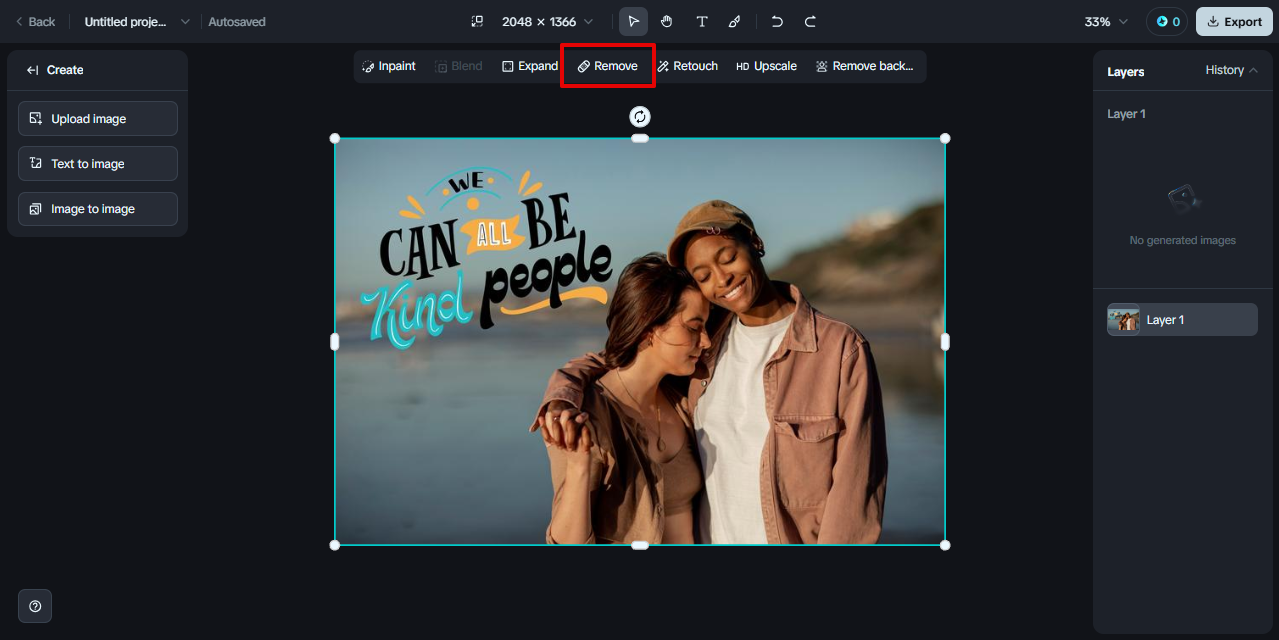Screen dimensions: 1279x640
Task: Go back using the Back button
Action: point(35,21)
